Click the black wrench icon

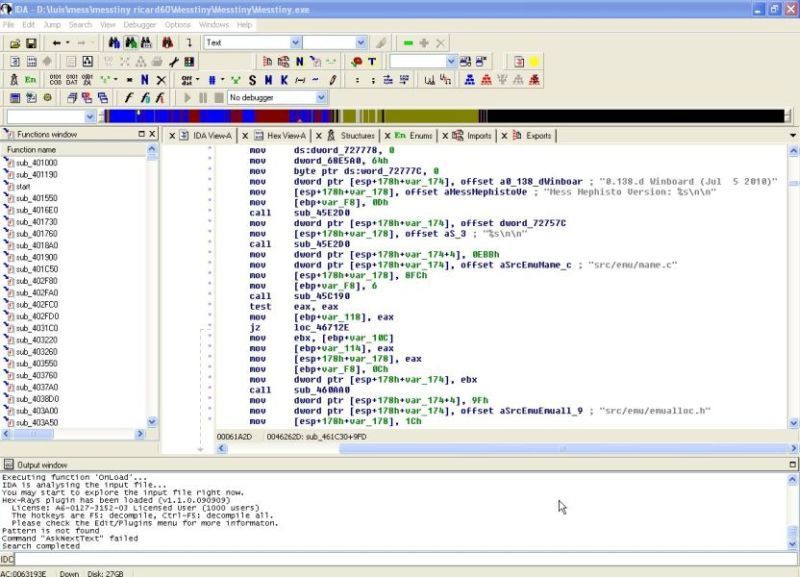173,62
